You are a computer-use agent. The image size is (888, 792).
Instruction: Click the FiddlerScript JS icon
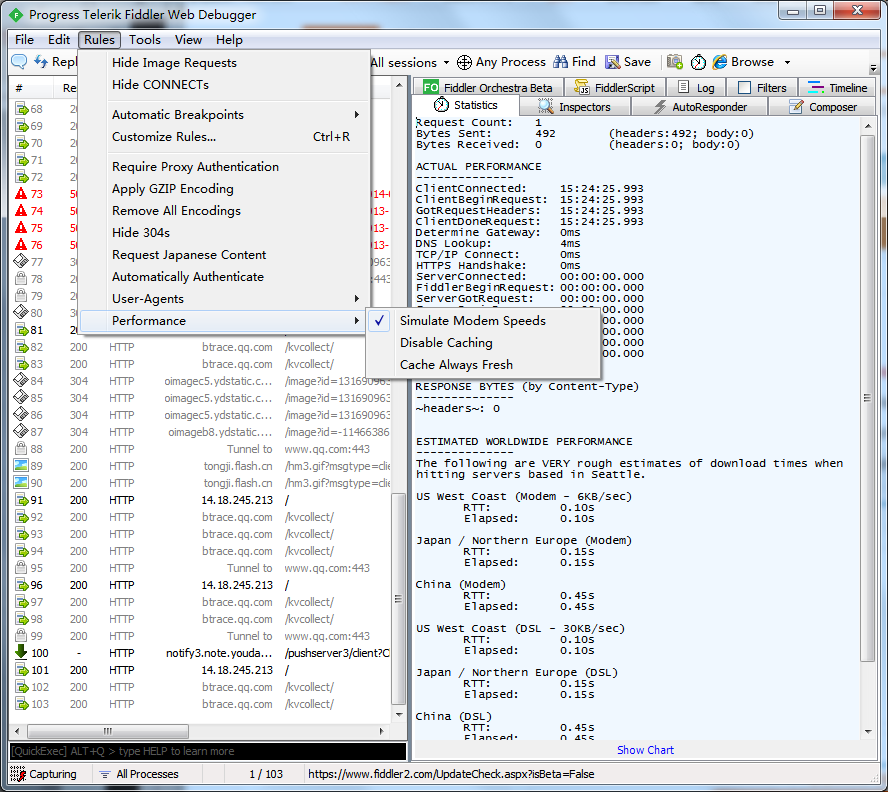(x=582, y=87)
